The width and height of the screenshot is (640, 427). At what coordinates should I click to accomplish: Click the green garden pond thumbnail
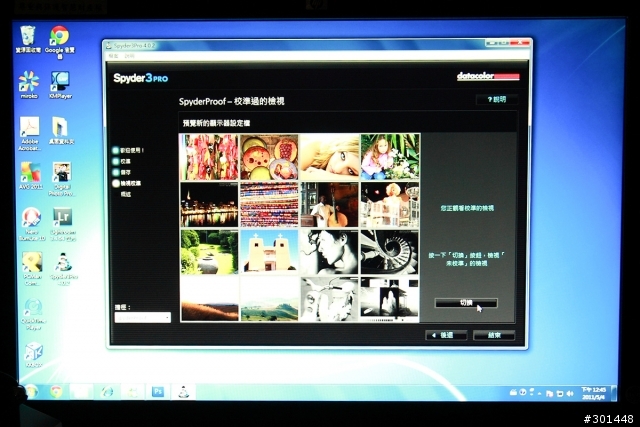[209, 252]
